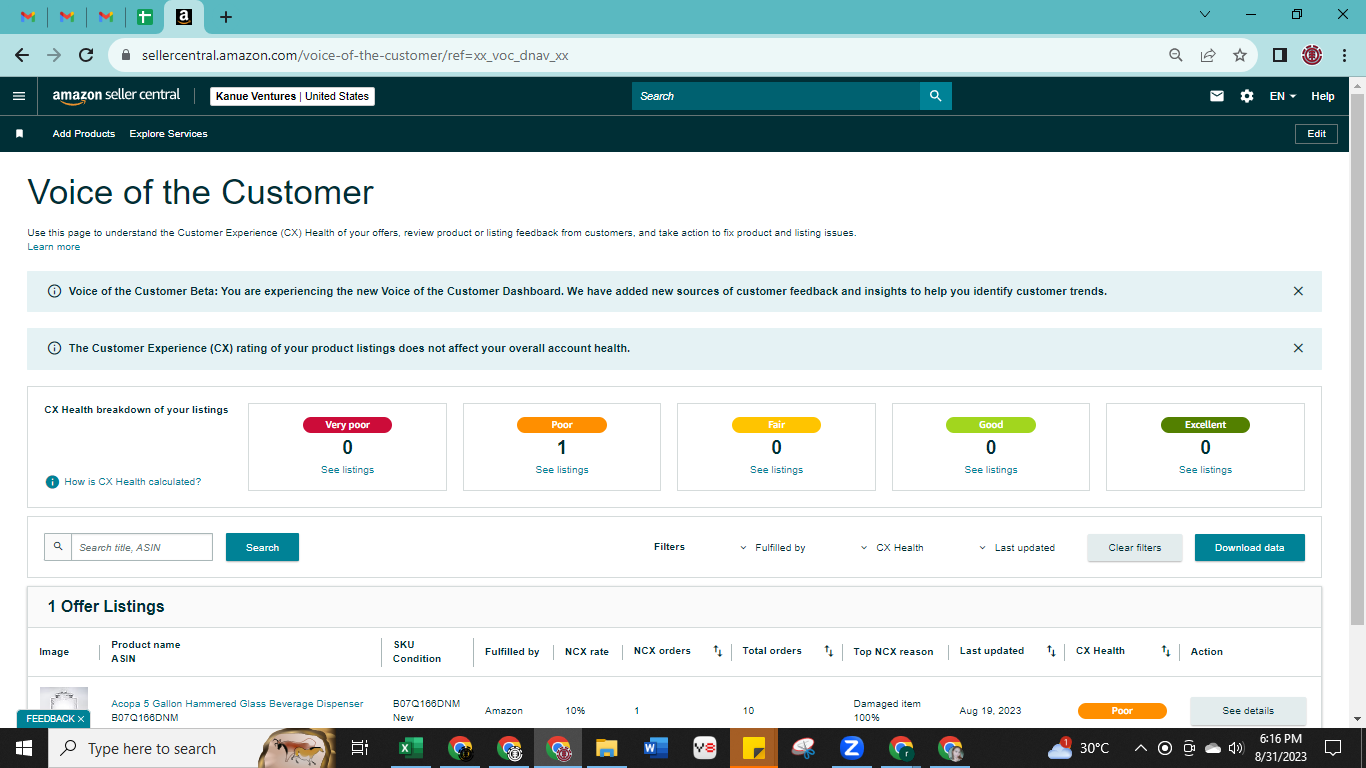Reload the current browser page

point(86,55)
